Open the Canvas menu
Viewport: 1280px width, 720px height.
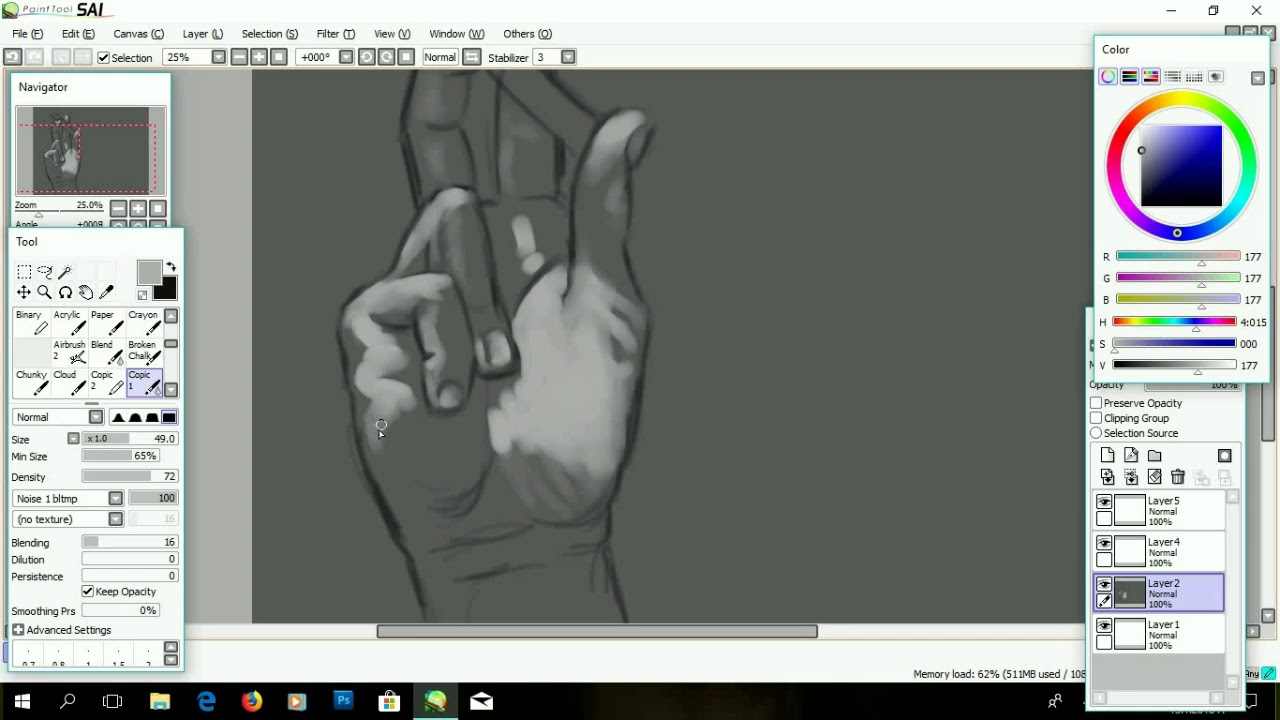pos(138,34)
